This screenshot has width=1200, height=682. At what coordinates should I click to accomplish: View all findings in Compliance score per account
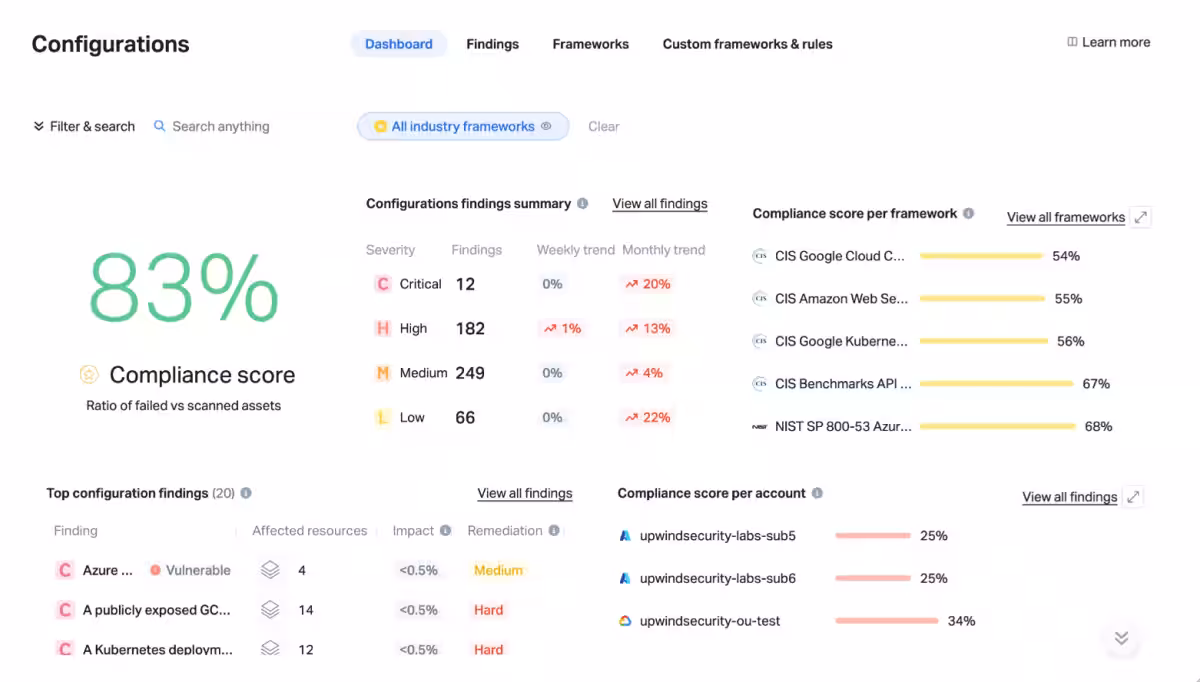point(1069,497)
